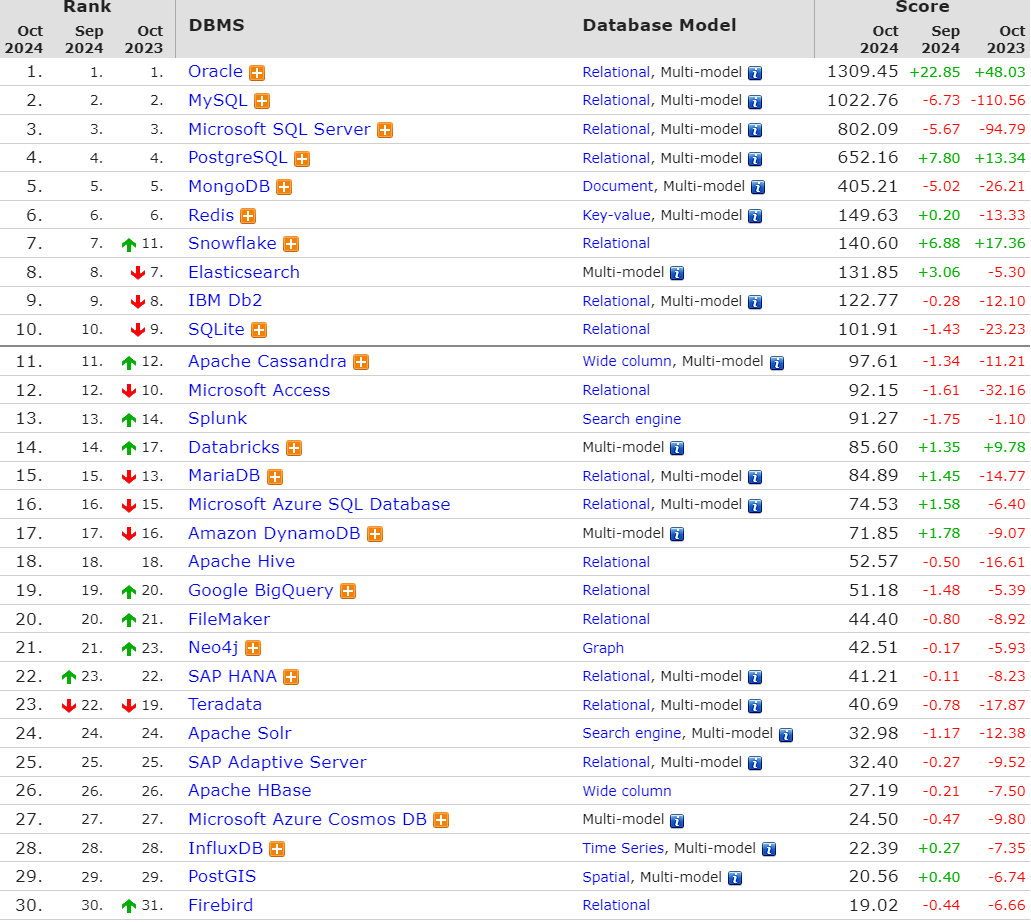This screenshot has width=1031, height=922.
Task: Open the Apache HBase link
Action: click(x=250, y=790)
